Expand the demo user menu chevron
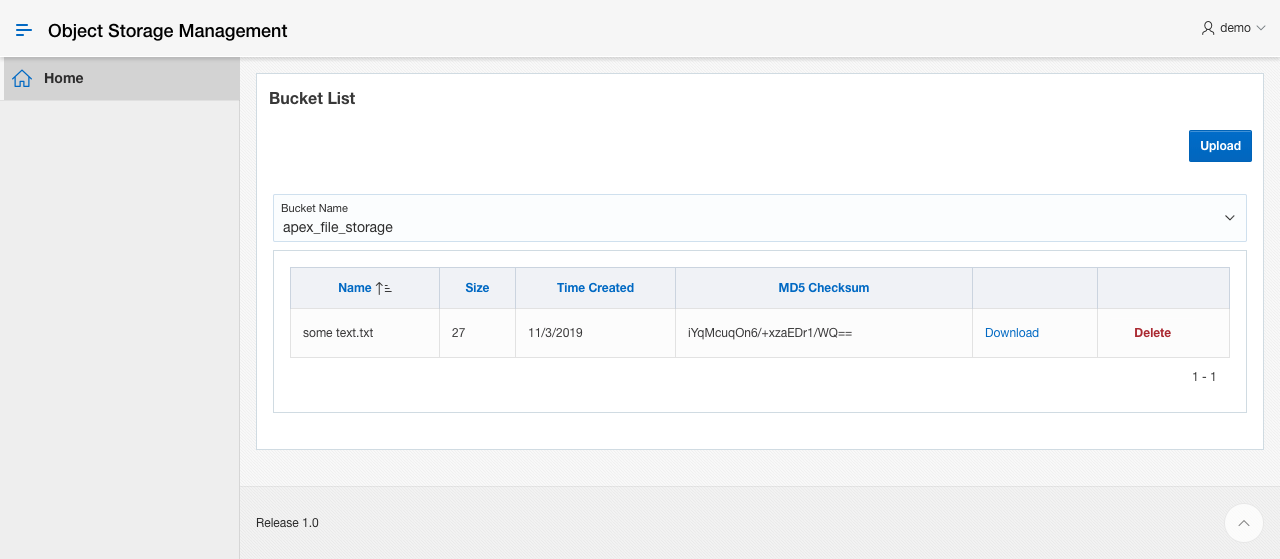 tap(1261, 28)
